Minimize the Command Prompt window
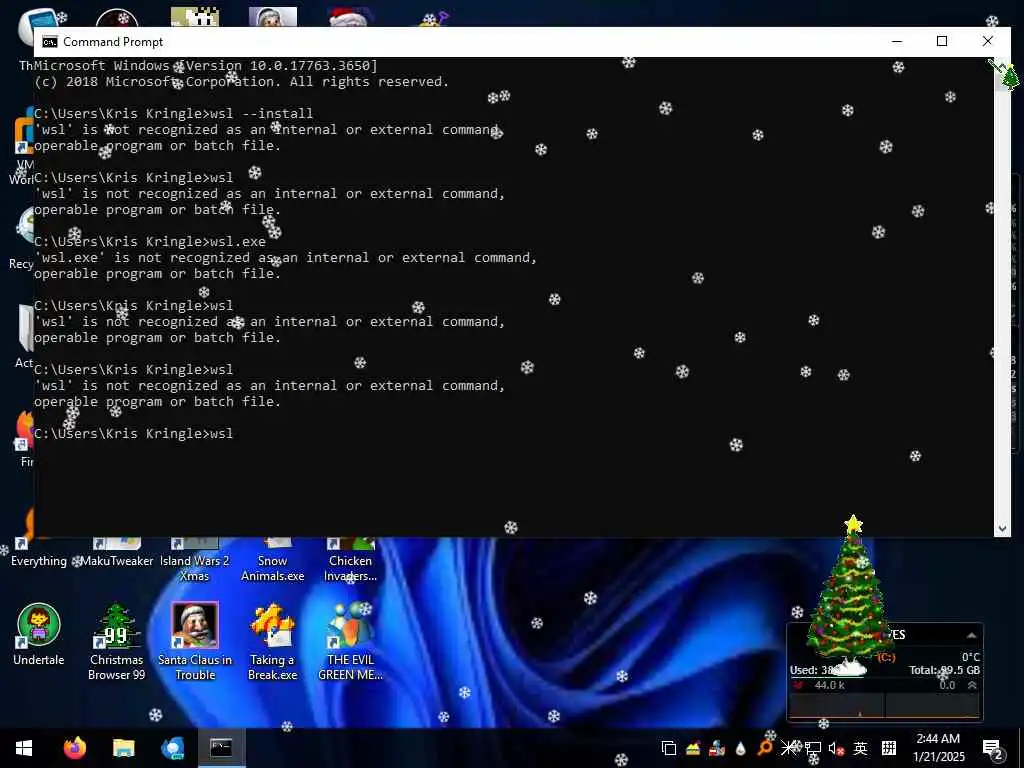Screen dimensions: 1024x768 (897, 41)
